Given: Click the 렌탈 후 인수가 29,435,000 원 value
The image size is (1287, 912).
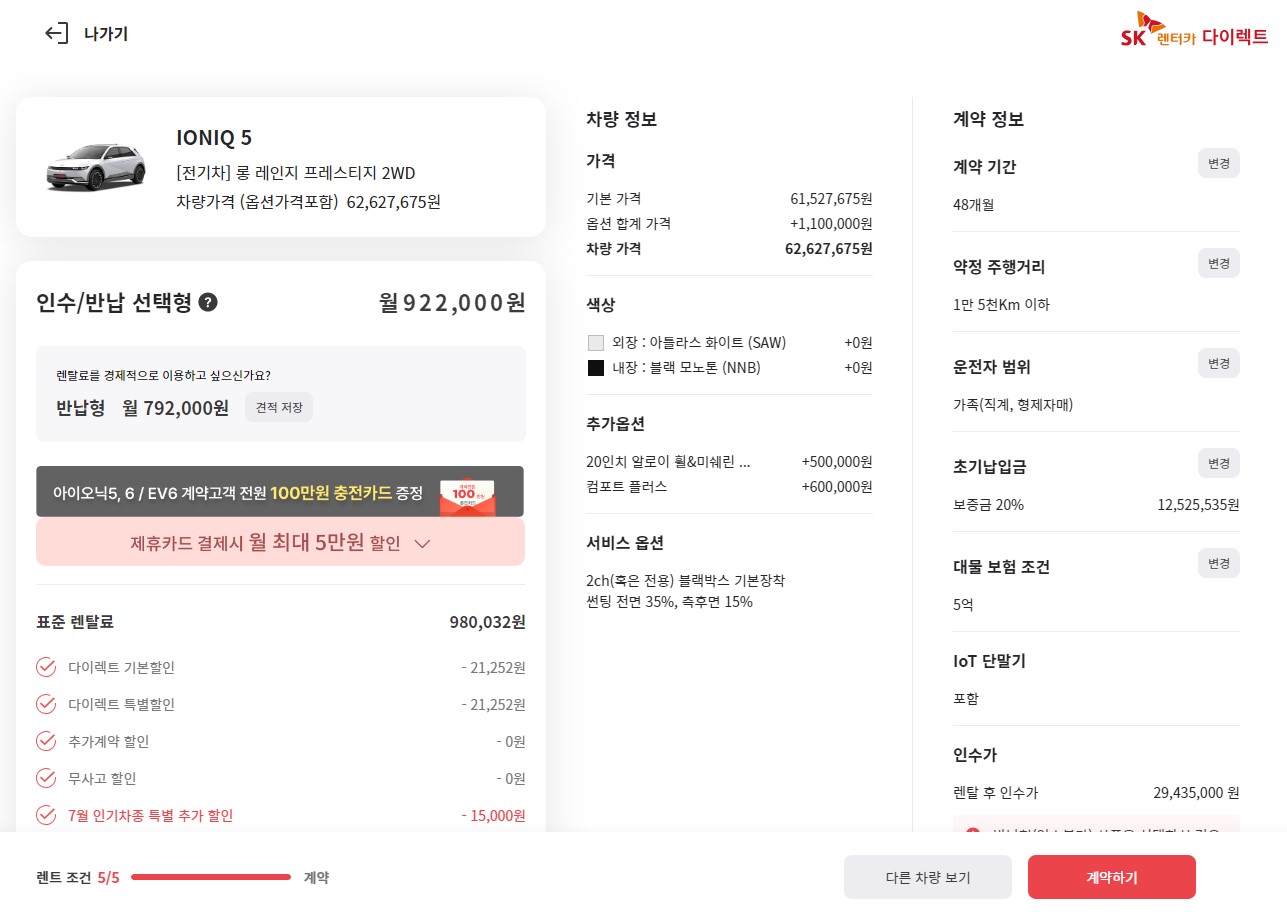Looking at the screenshot, I should (1196, 792).
